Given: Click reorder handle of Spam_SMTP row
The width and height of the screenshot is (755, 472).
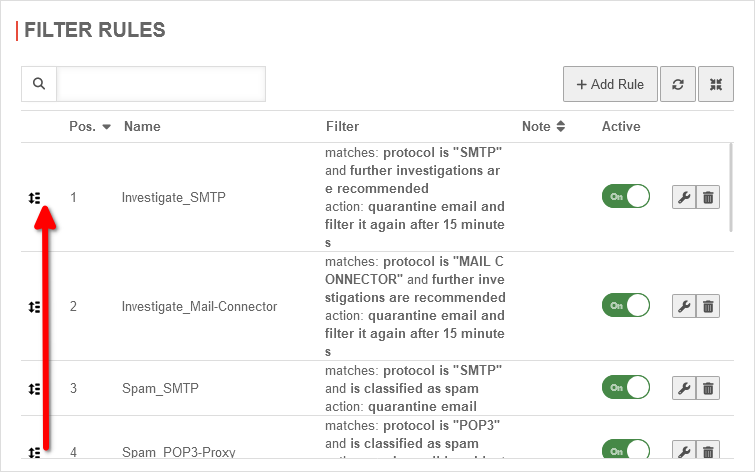Looking at the screenshot, I should point(35,388).
